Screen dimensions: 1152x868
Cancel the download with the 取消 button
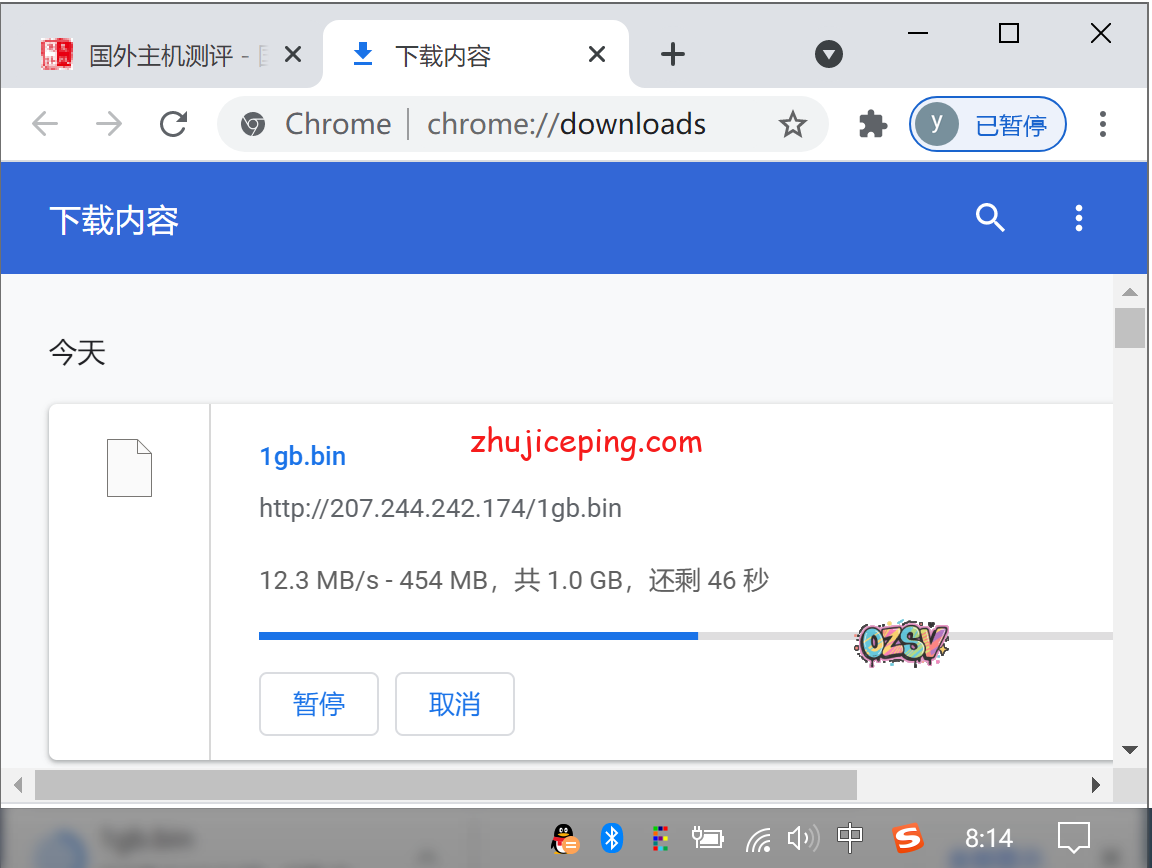(x=454, y=704)
